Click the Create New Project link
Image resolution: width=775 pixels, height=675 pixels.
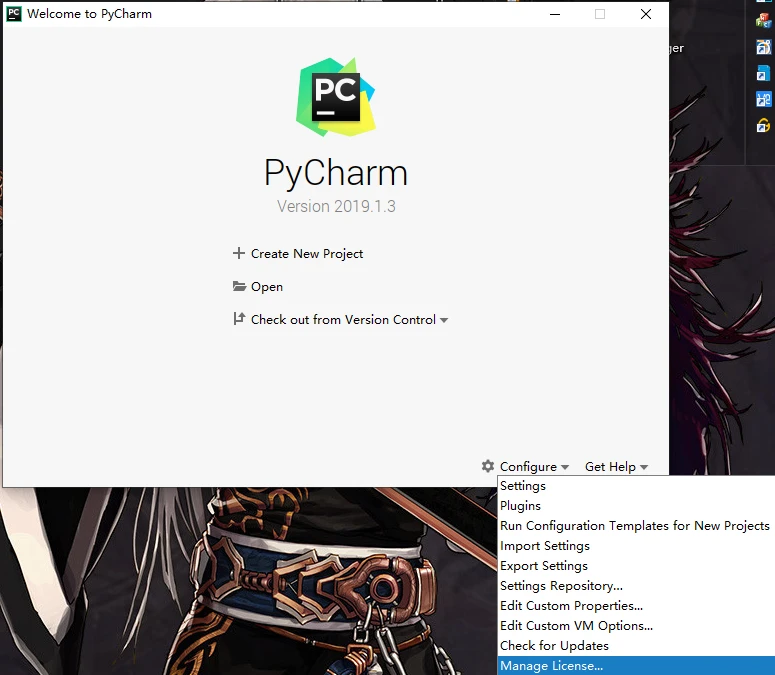[x=307, y=254]
